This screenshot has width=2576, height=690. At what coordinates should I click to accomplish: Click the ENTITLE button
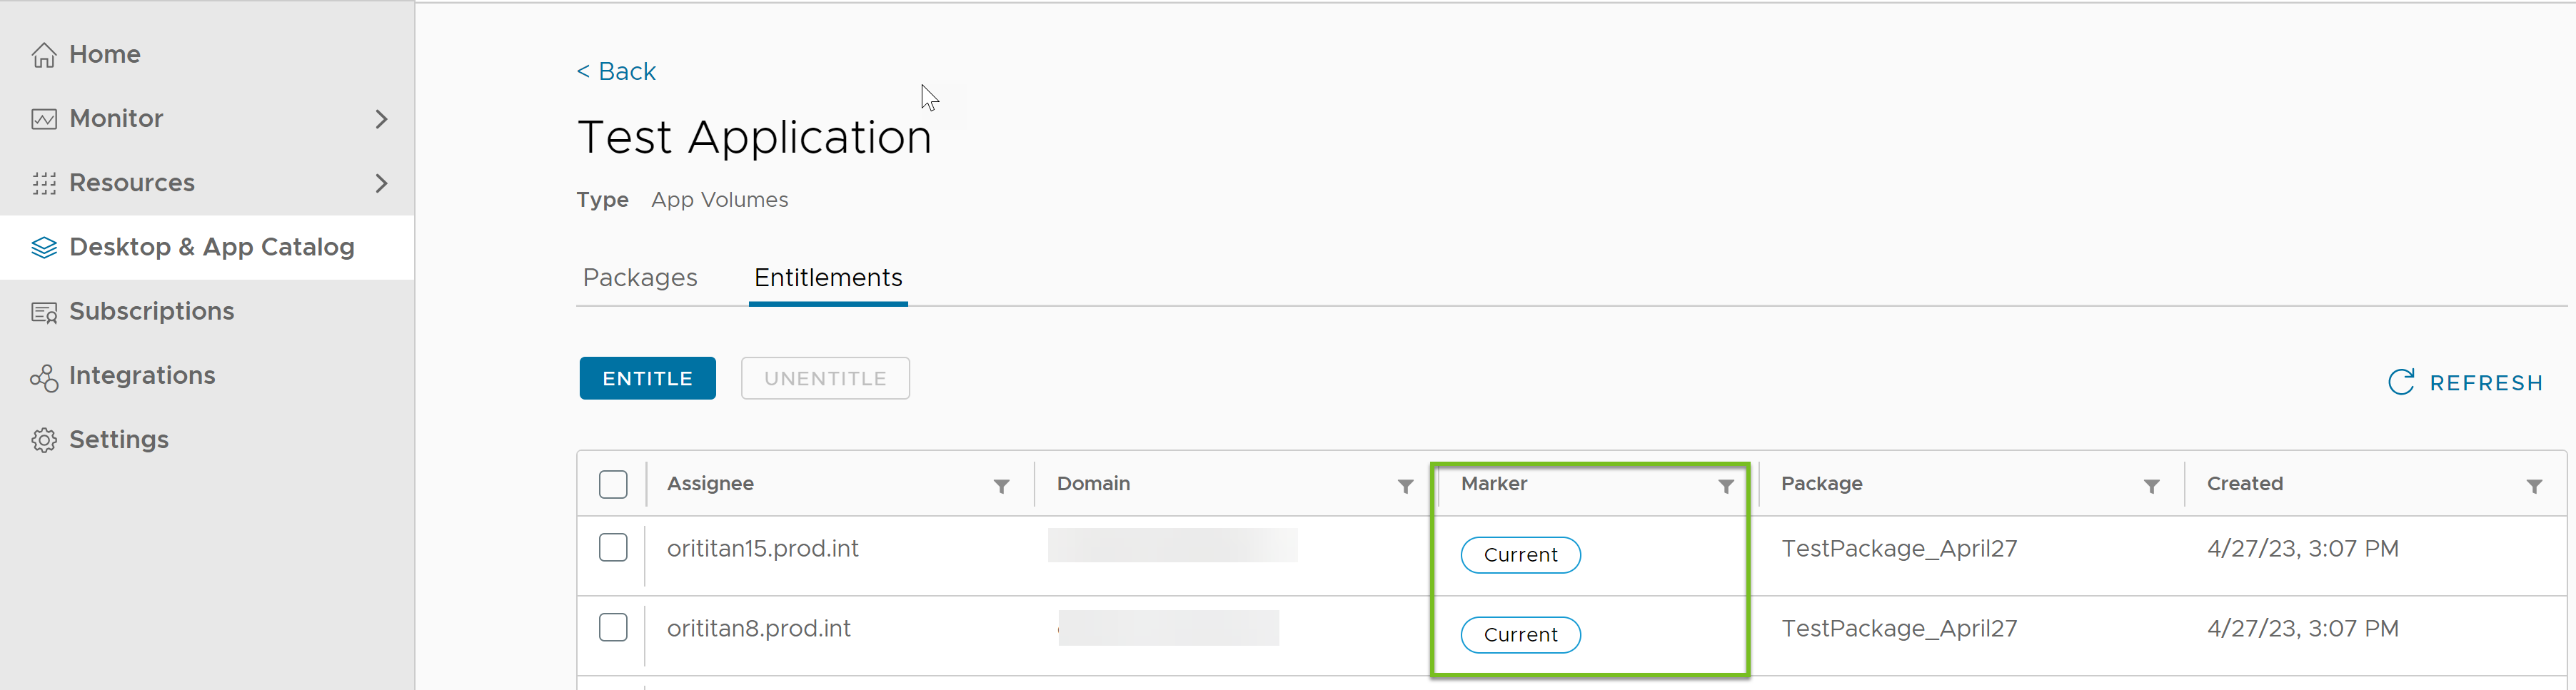[x=647, y=378]
